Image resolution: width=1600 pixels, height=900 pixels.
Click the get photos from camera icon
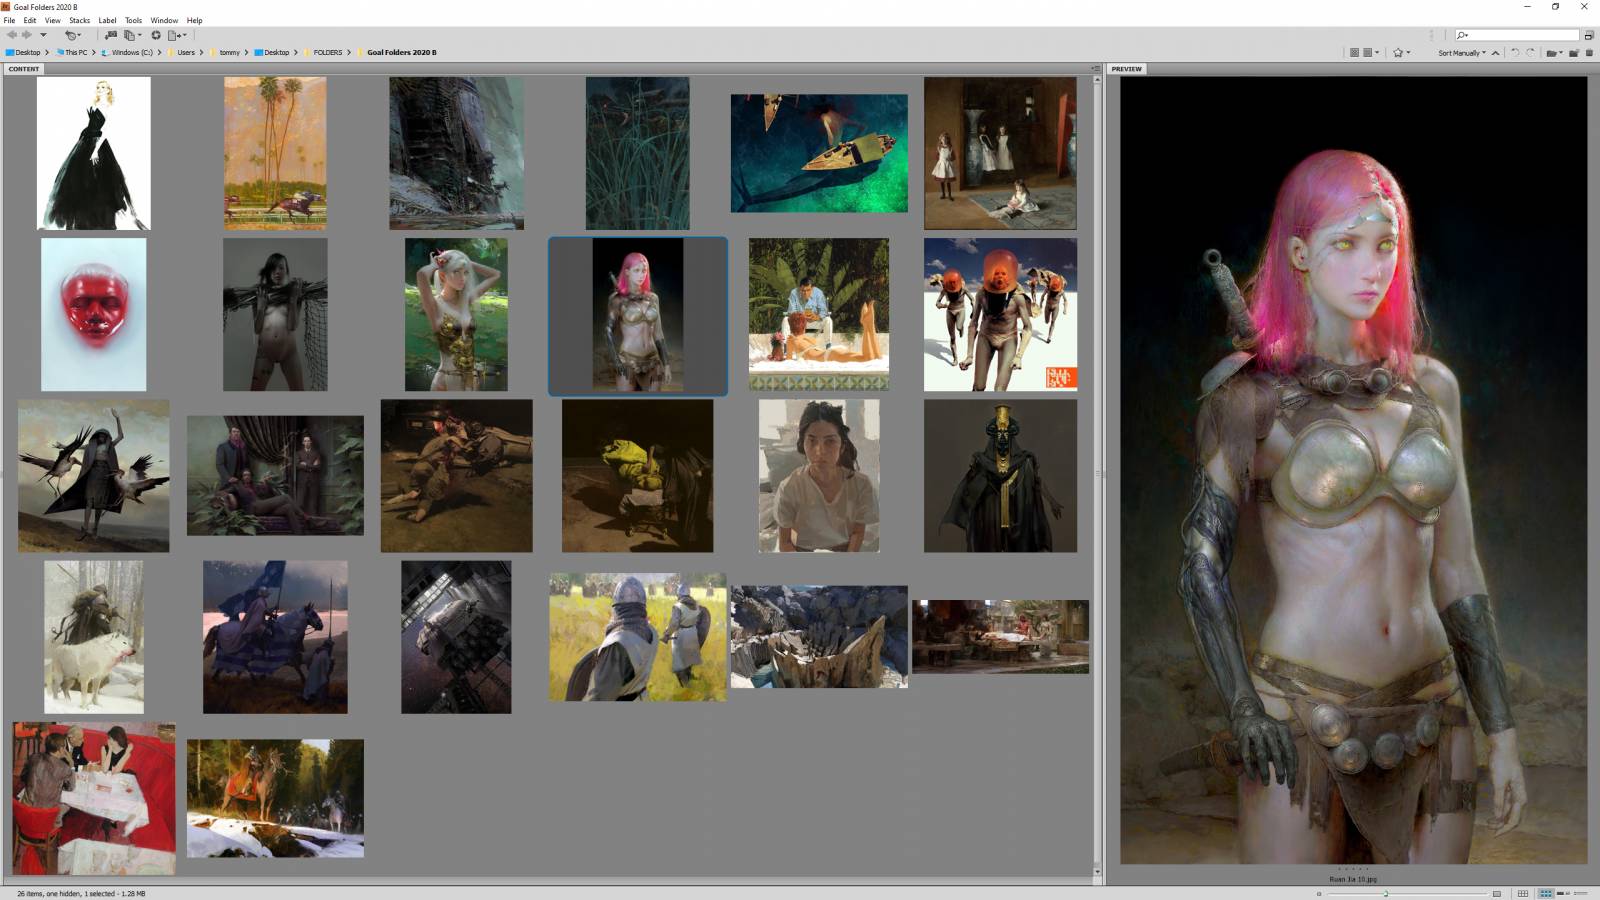[111, 35]
